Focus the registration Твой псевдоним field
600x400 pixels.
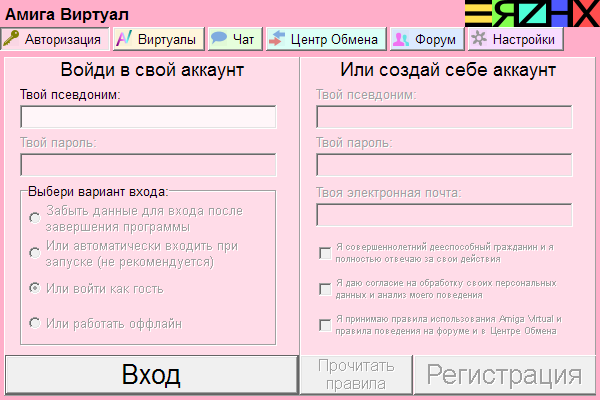[444, 117]
